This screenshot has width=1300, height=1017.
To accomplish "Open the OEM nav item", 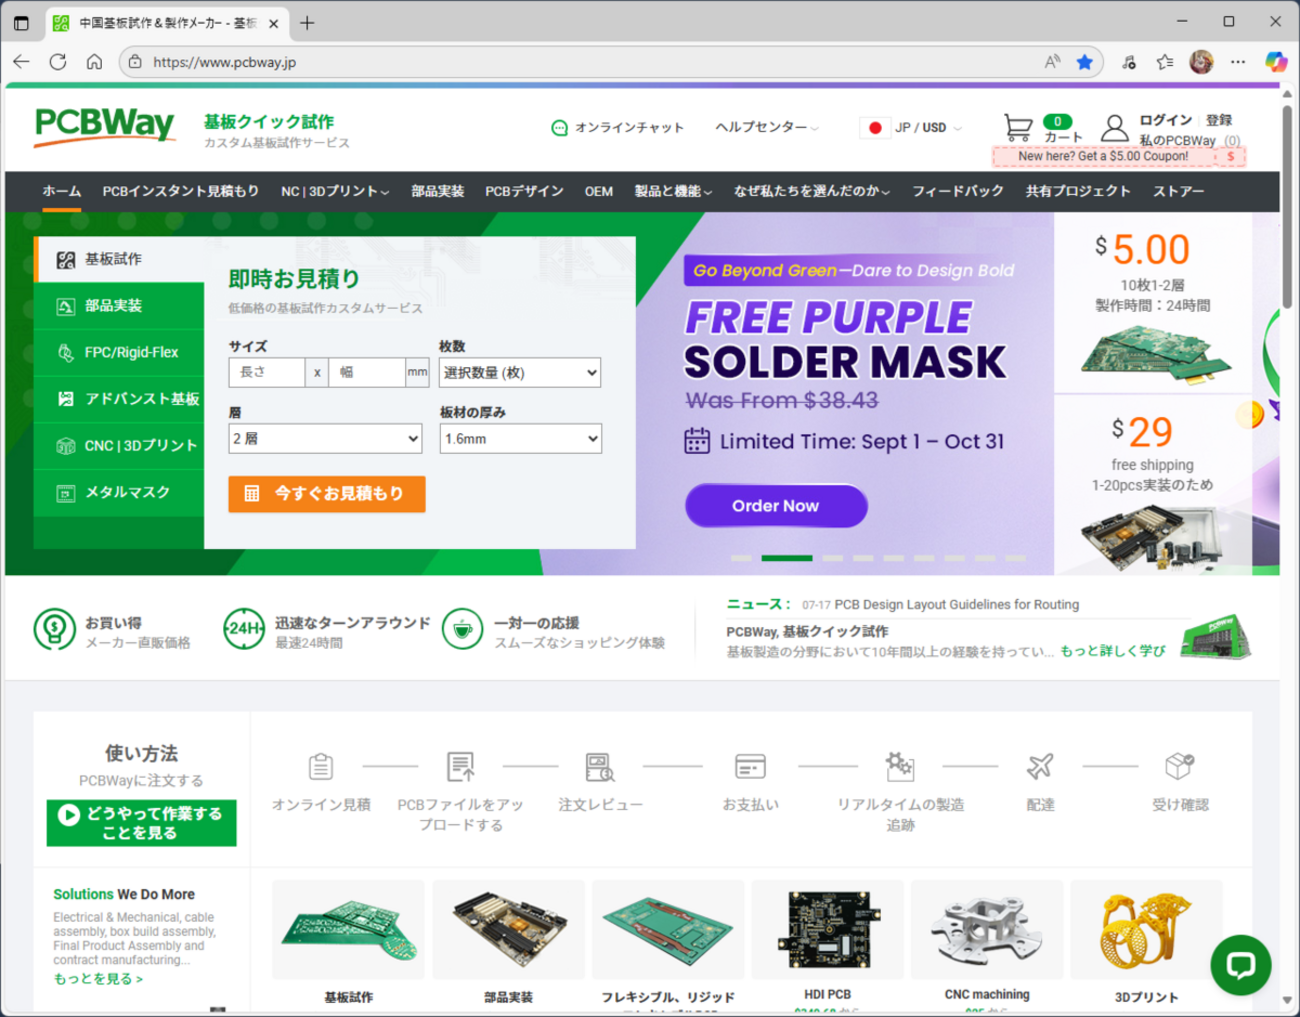I will [x=599, y=191].
